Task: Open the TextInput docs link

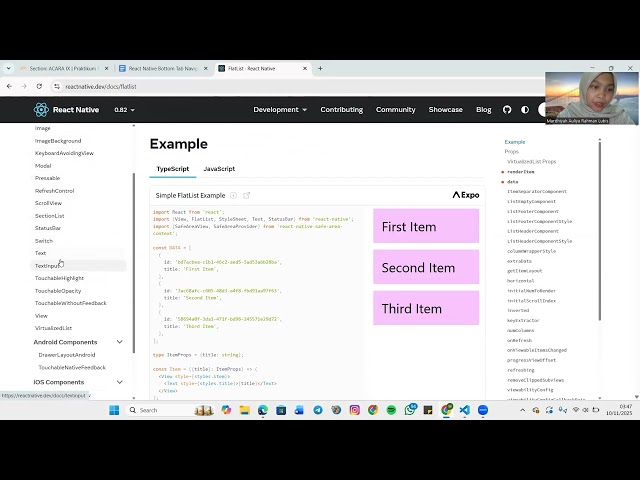Action: [x=47, y=266]
